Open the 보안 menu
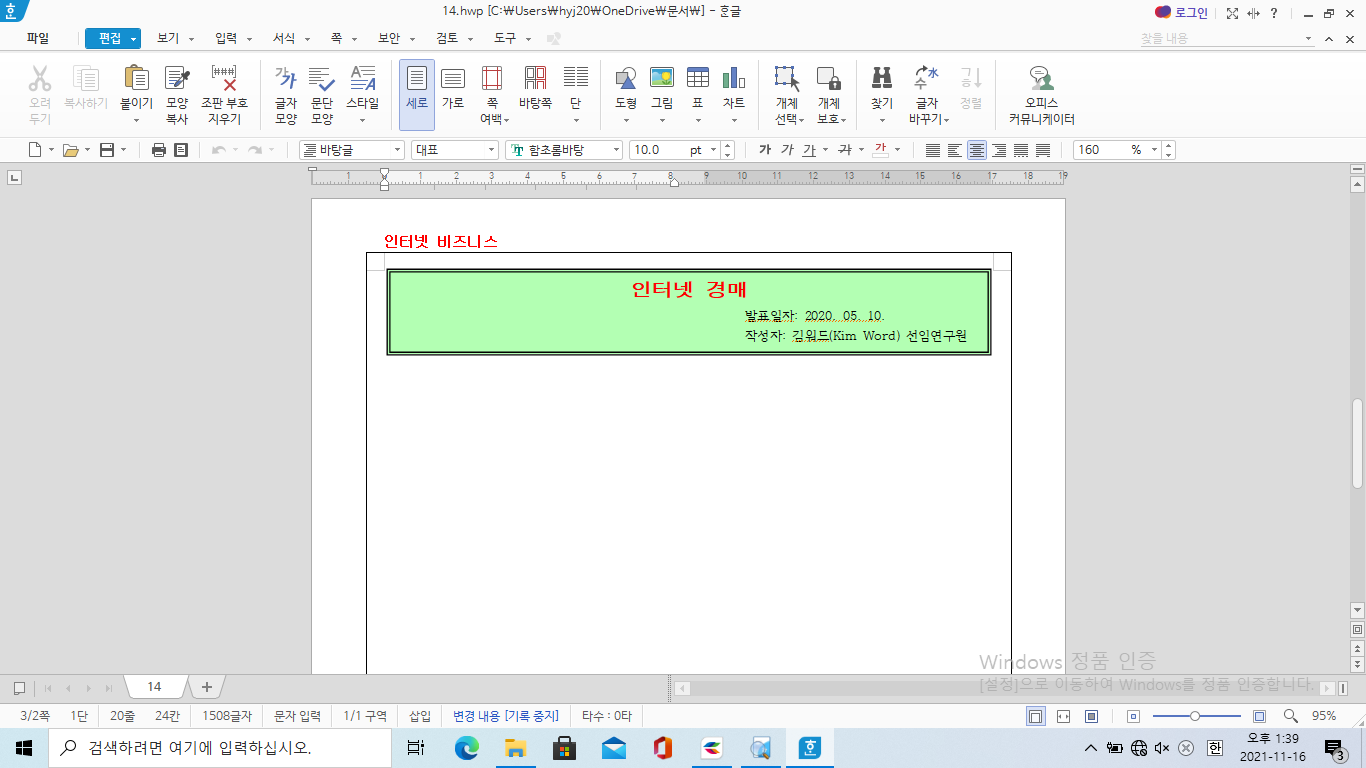The width and height of the screenshot is (1366, 768). [x=388, y=38]
